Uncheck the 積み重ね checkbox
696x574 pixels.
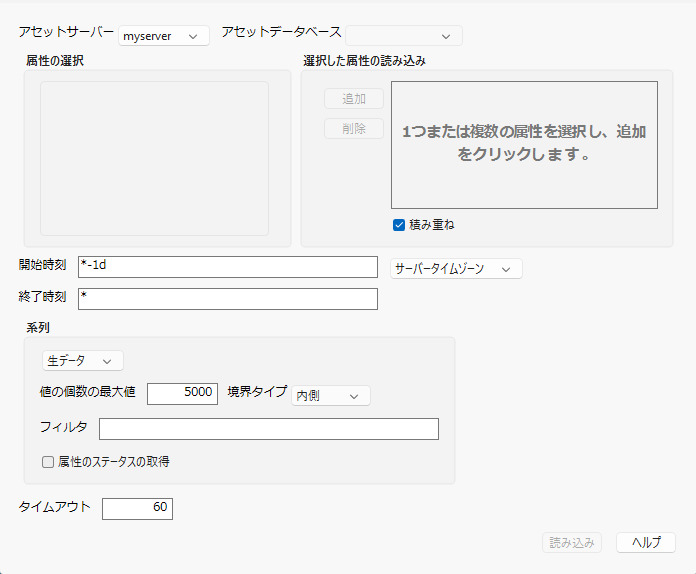point(399,225)
